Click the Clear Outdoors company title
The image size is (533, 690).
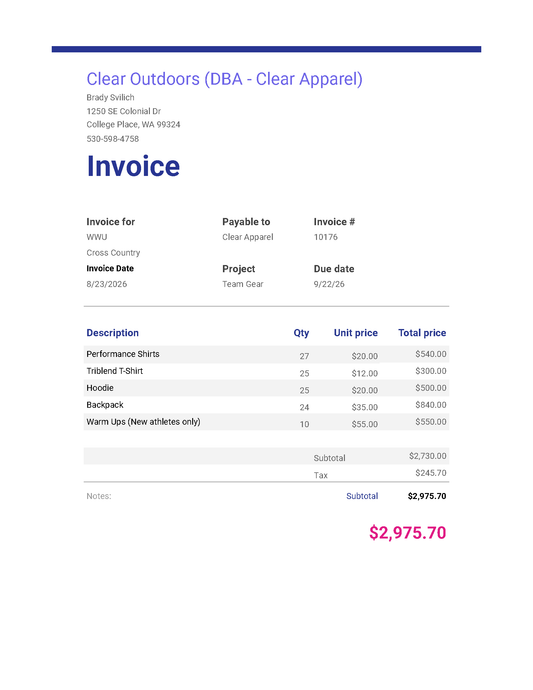click(224, 80)
